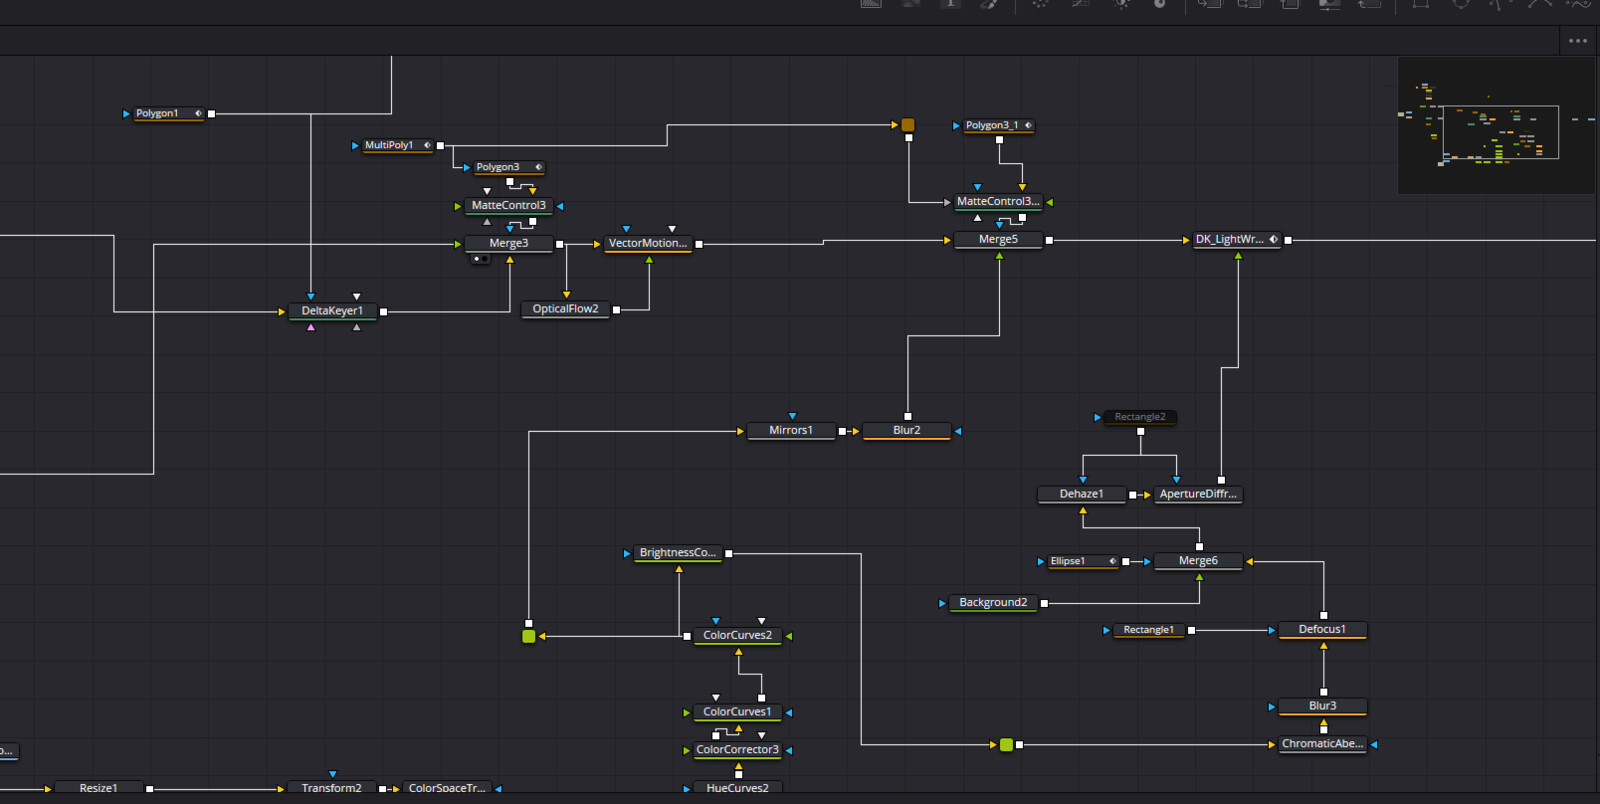Select the VectorMotion node
1600x804 pixels.
pos(648,243)
